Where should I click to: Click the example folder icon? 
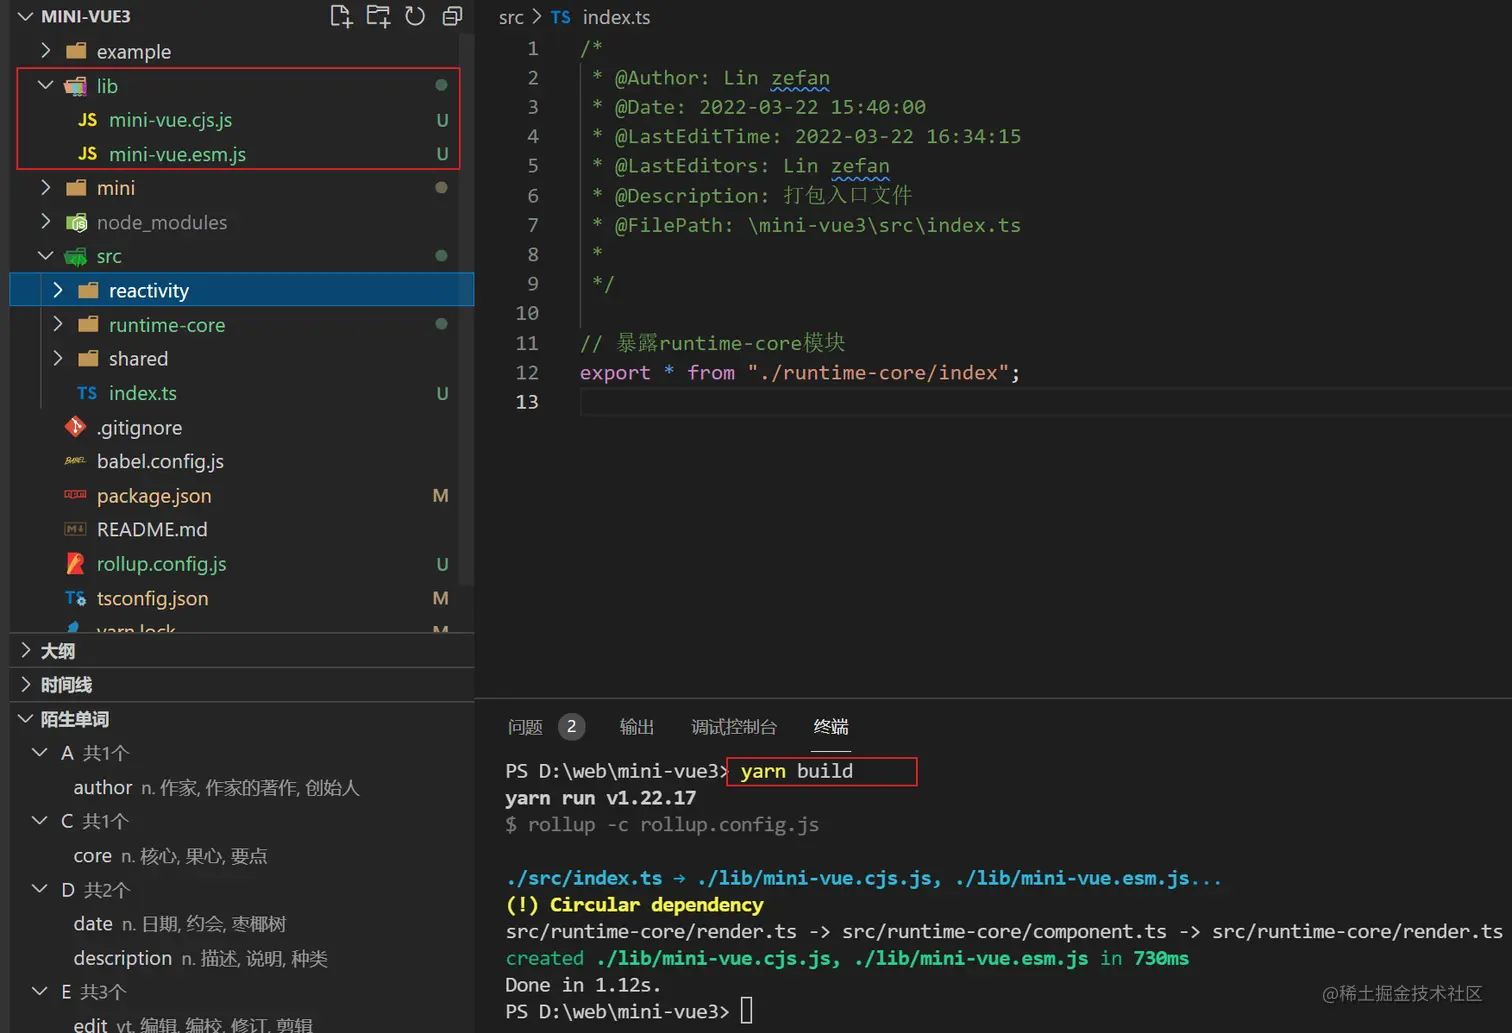pyautogui.click(x=75, y=51)
